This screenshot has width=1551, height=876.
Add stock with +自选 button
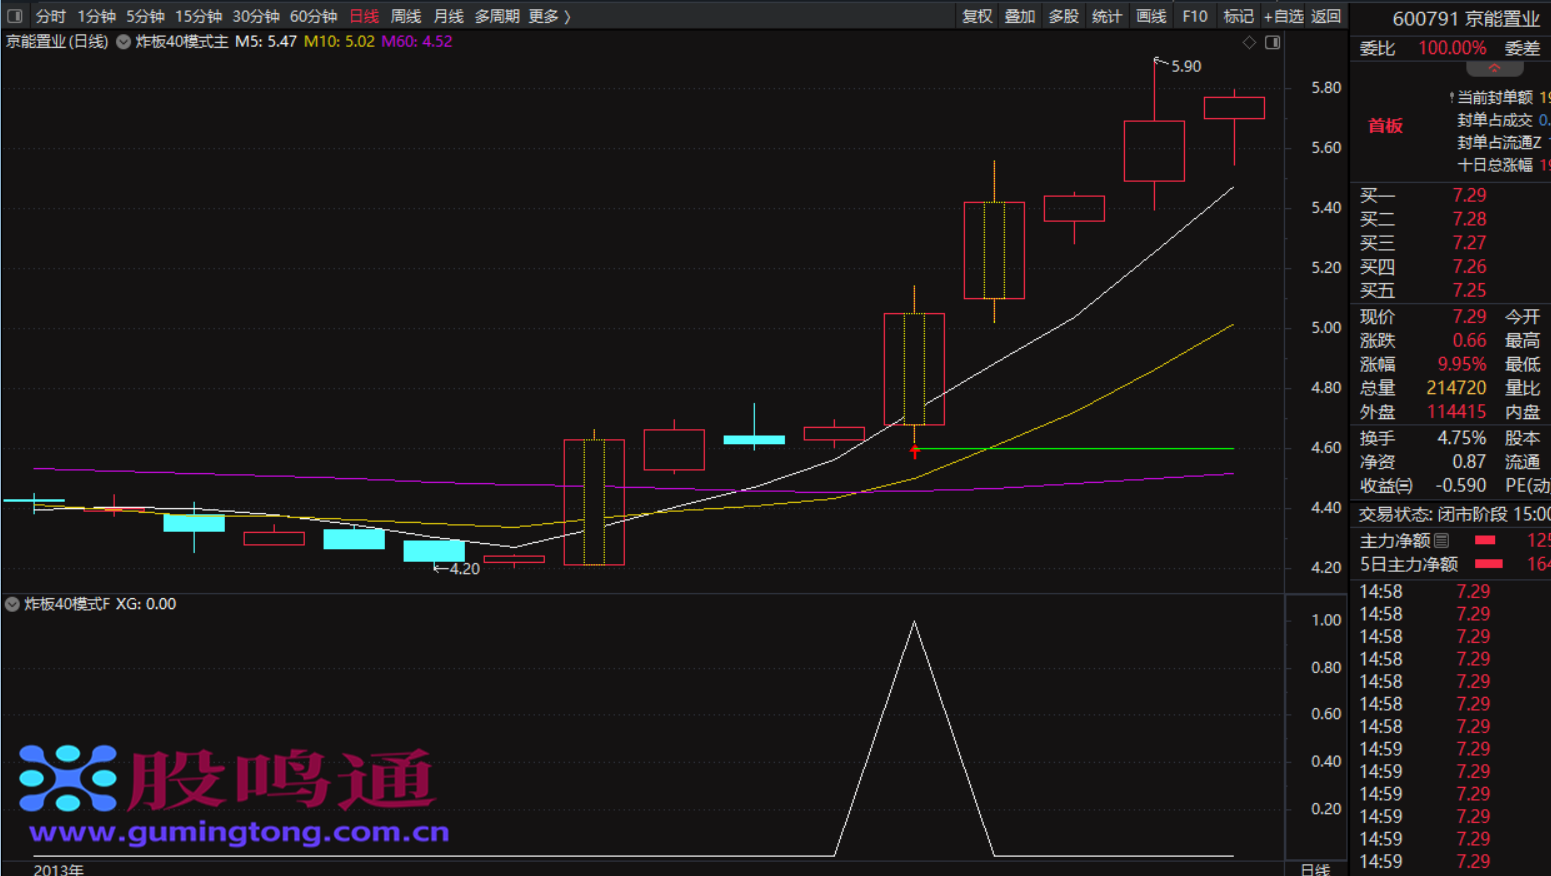(x=1283, y=16)
